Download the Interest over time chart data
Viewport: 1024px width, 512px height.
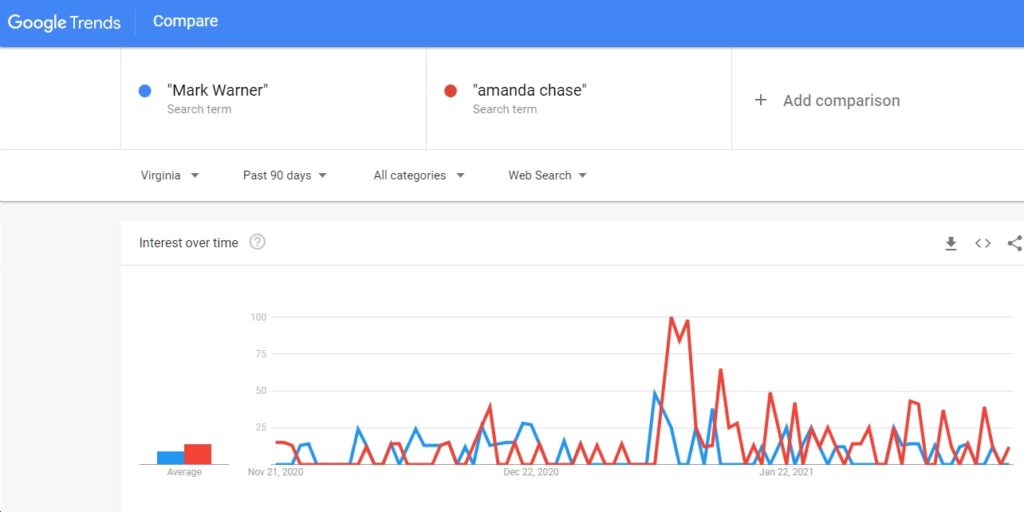tap(951, 243)
